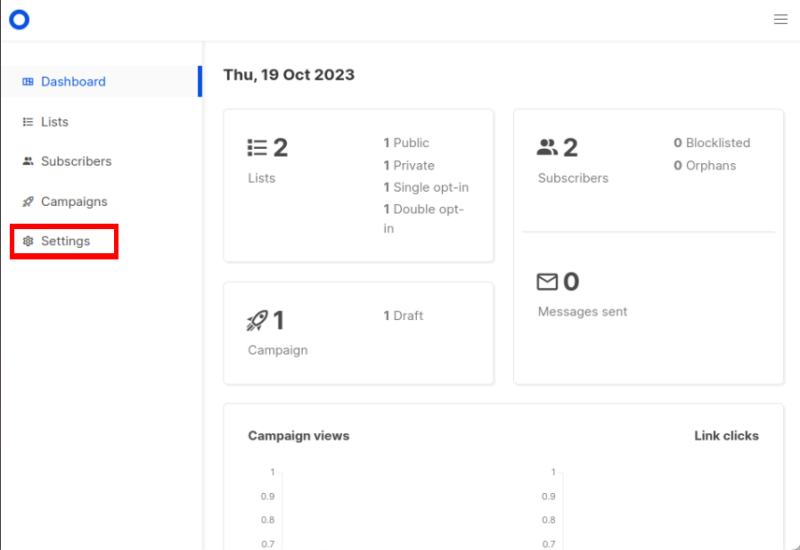Open the hamburger menu icon

coord(780,19)
